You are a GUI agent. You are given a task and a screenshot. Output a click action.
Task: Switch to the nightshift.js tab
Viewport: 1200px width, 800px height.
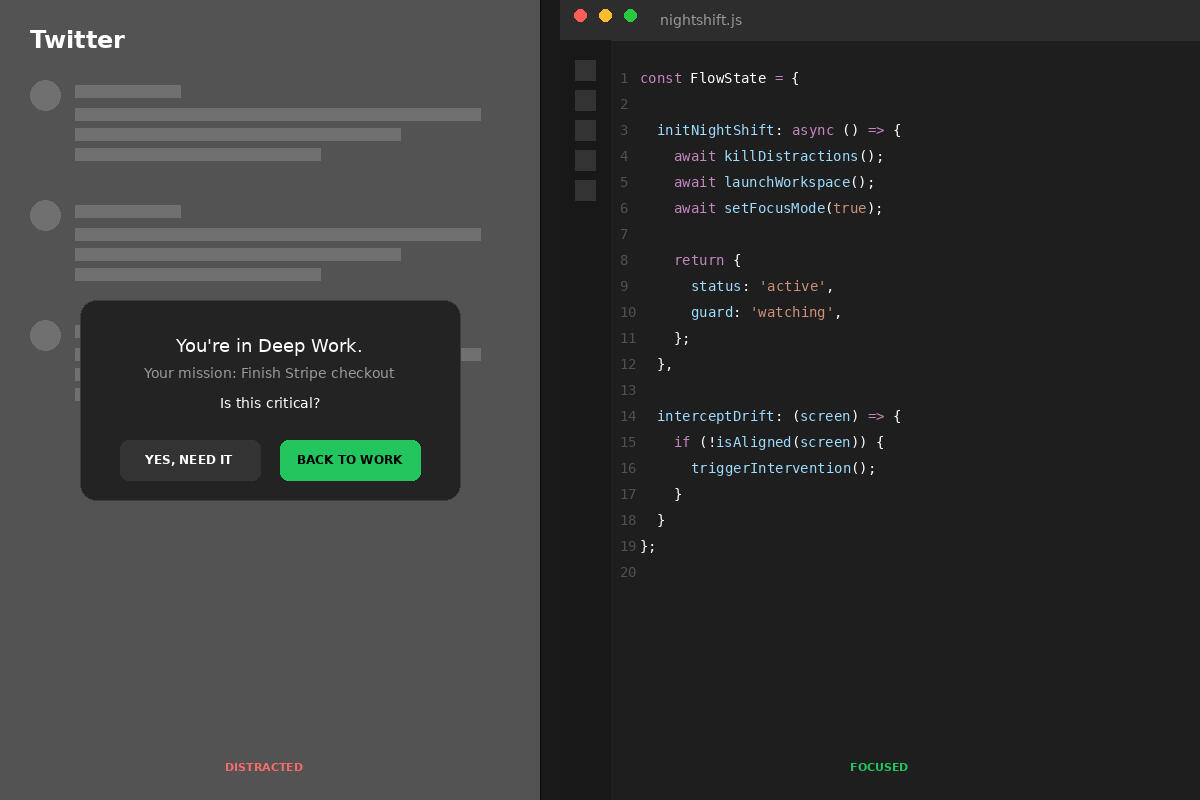click(700, 20)
